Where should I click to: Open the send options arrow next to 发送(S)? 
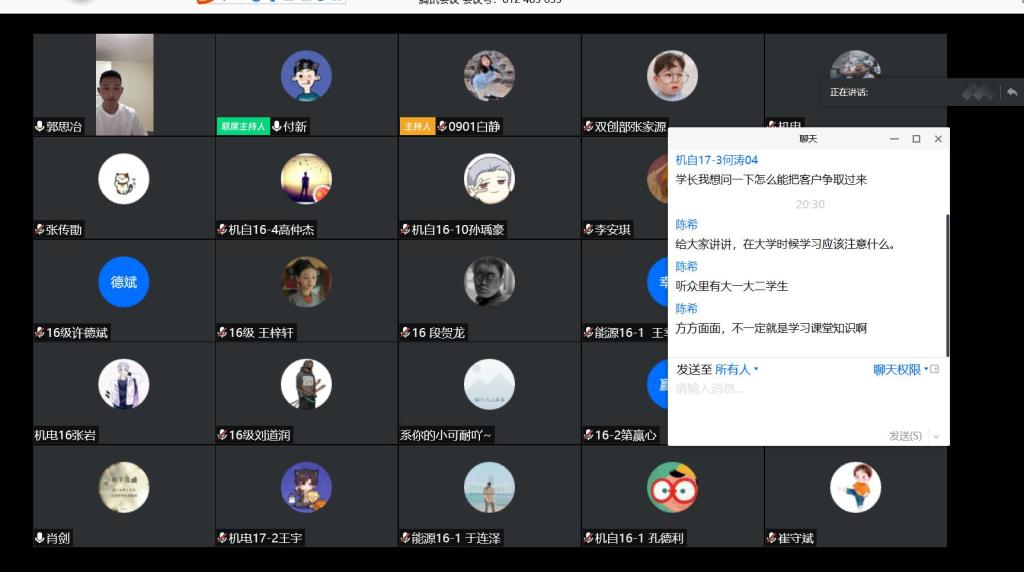pos(937,436)
